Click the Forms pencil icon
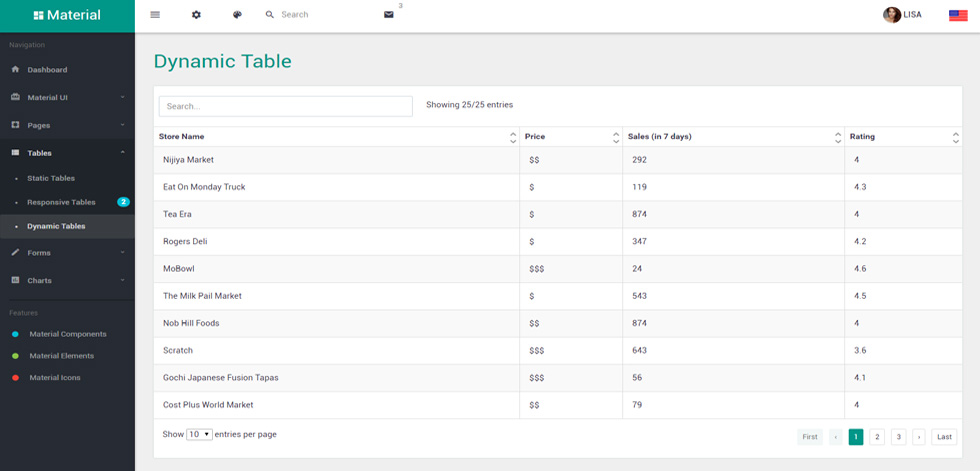The image size is (980, 471). click(16, 252)
